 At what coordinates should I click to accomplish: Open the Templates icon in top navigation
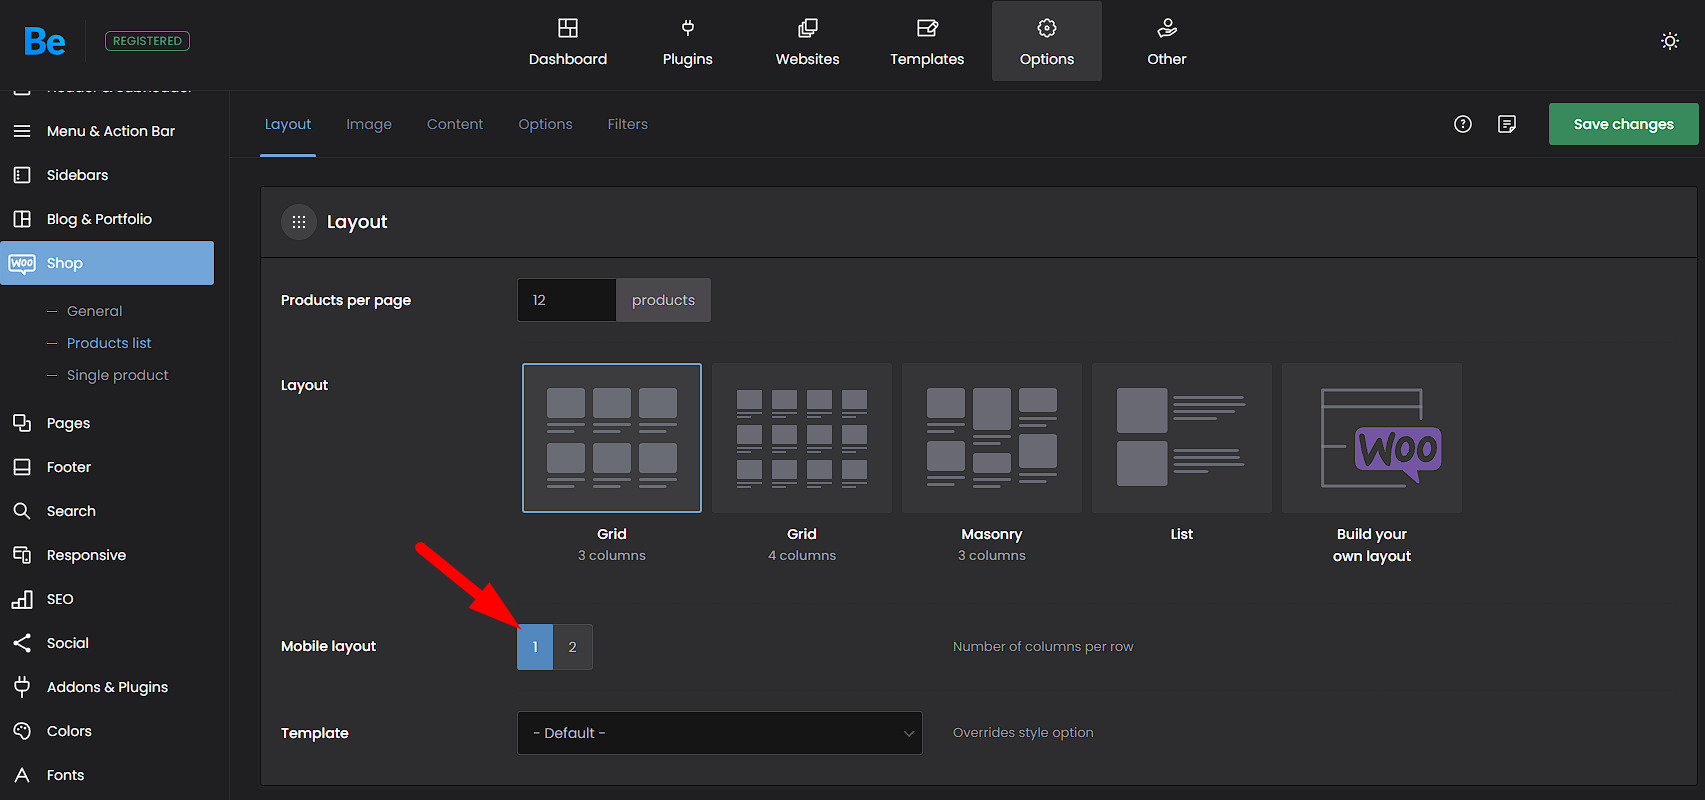(927, 28)
